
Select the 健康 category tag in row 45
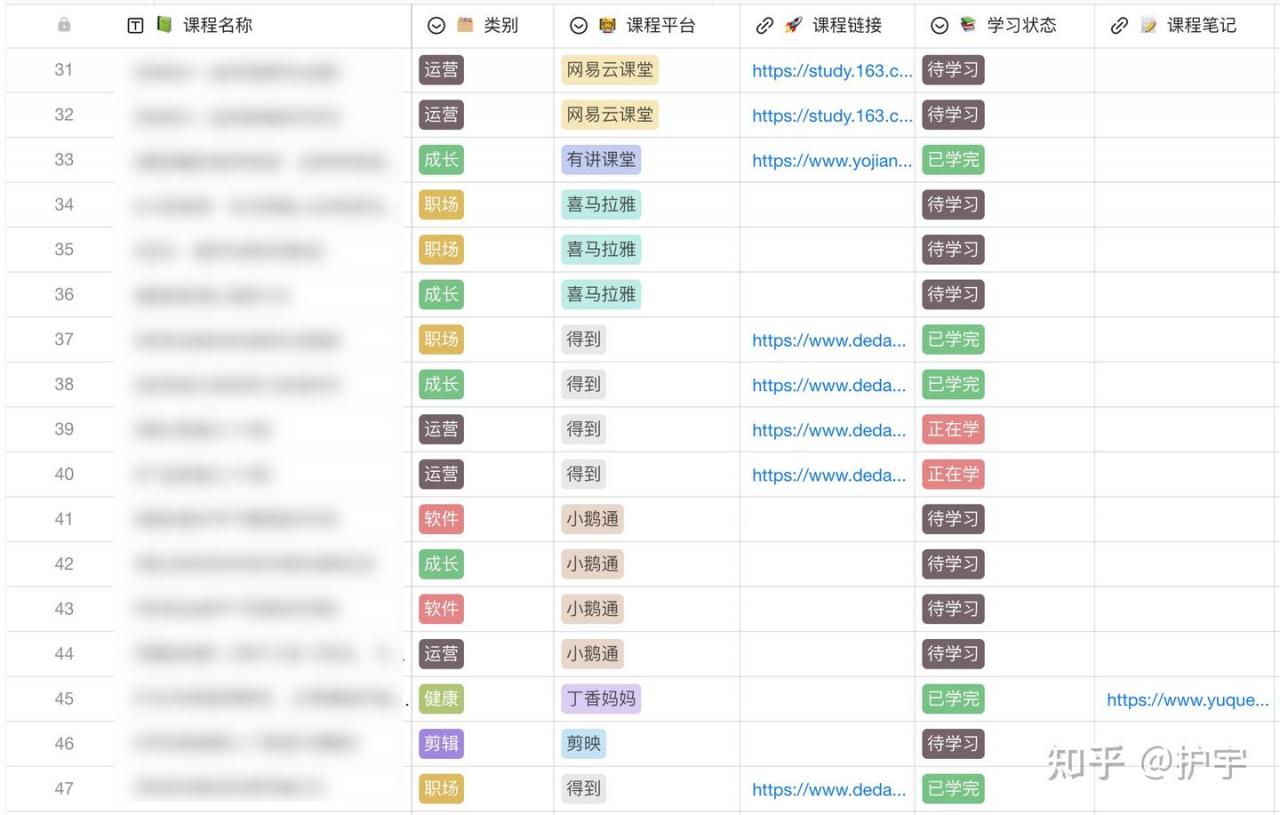click(441, 699)
